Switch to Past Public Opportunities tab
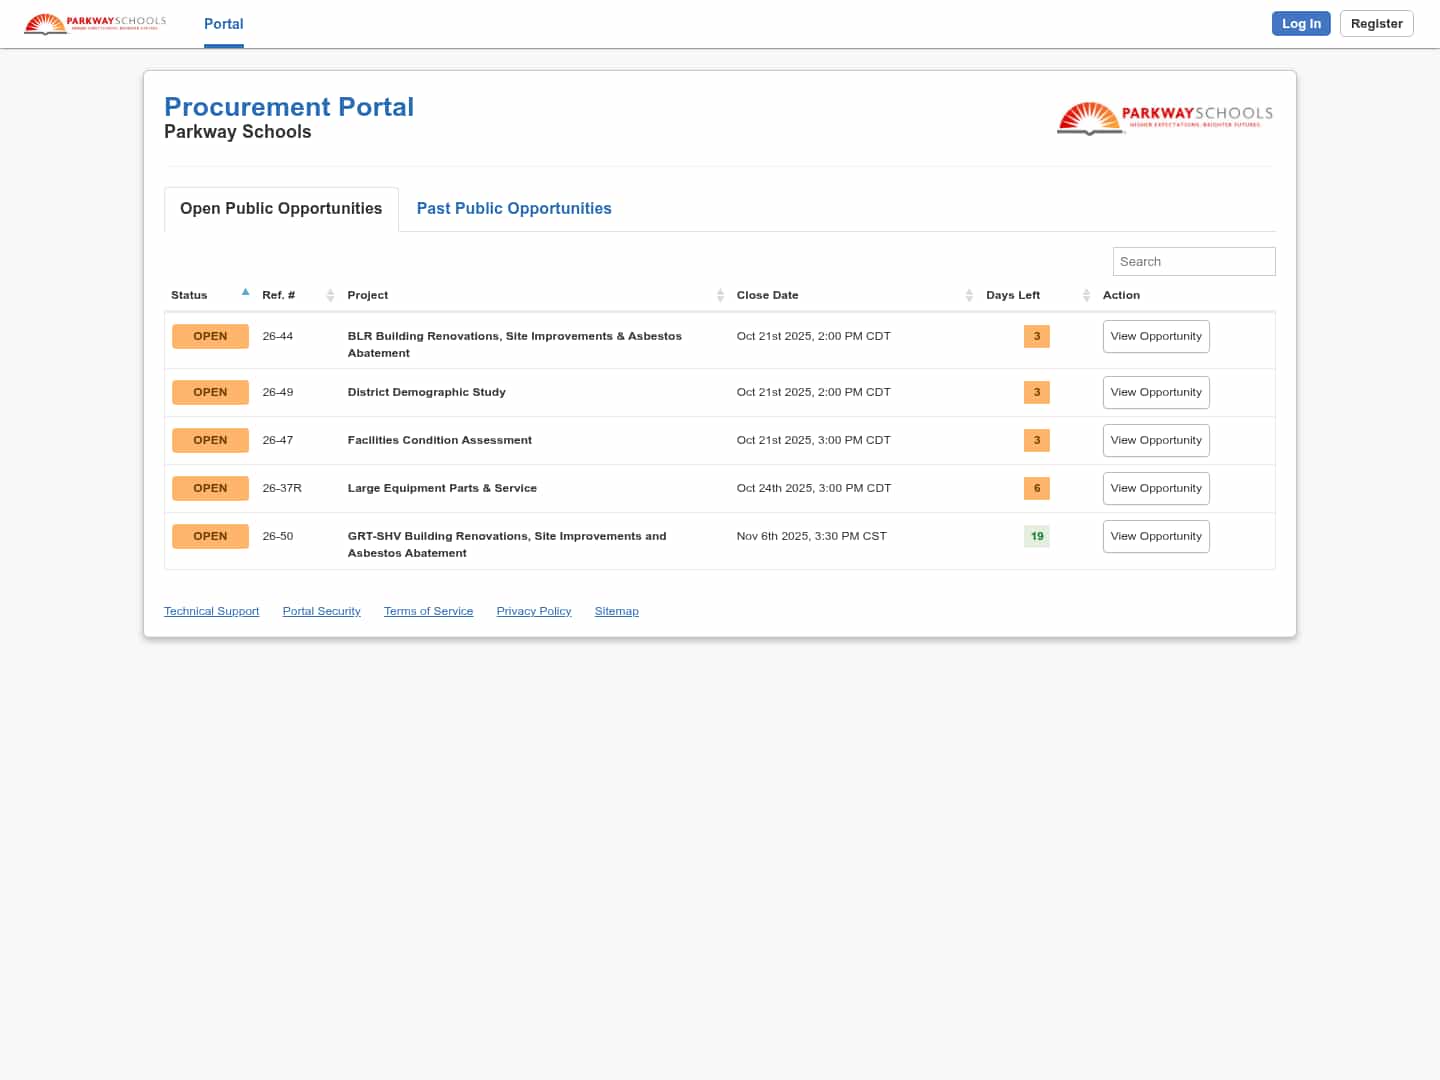 point(513,209)
